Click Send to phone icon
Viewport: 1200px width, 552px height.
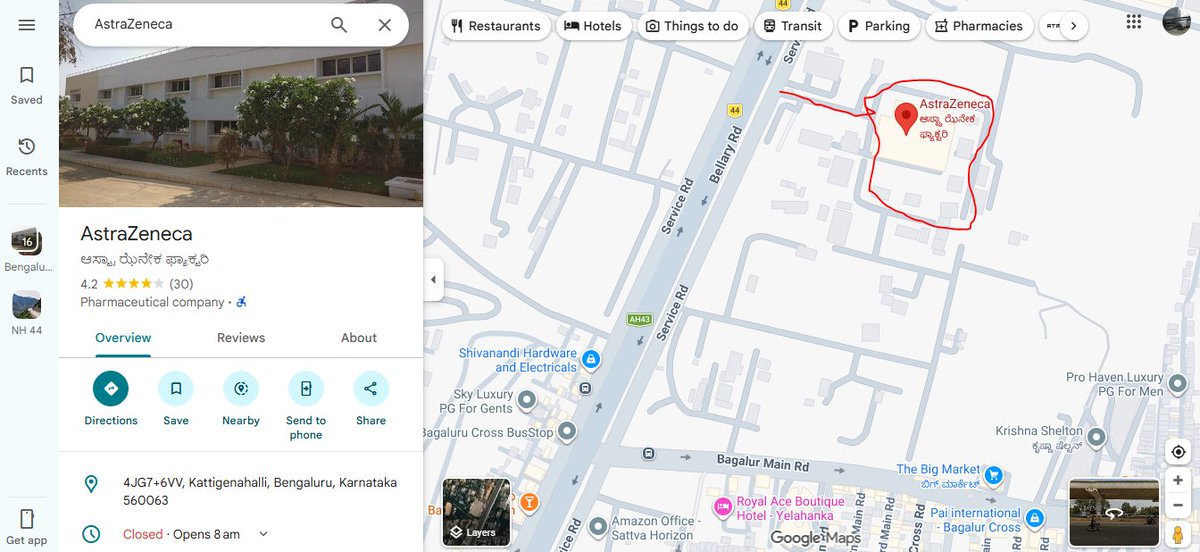click(306, 388)
